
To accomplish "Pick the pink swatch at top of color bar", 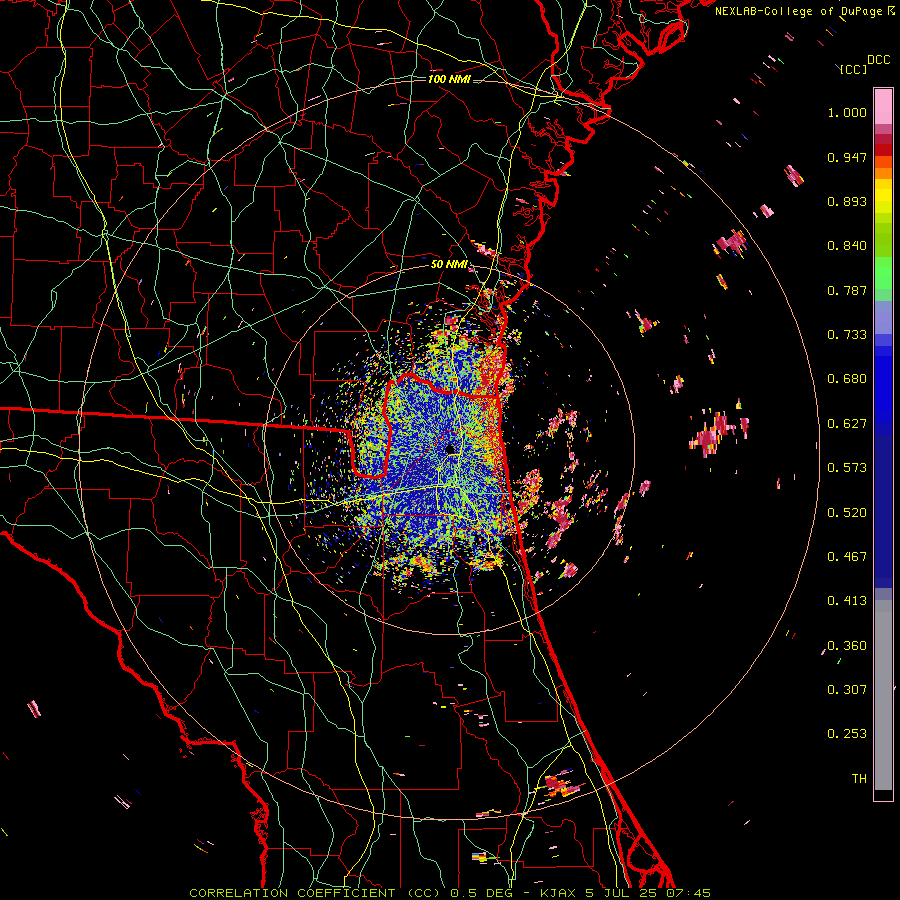I will pos(883,107).
